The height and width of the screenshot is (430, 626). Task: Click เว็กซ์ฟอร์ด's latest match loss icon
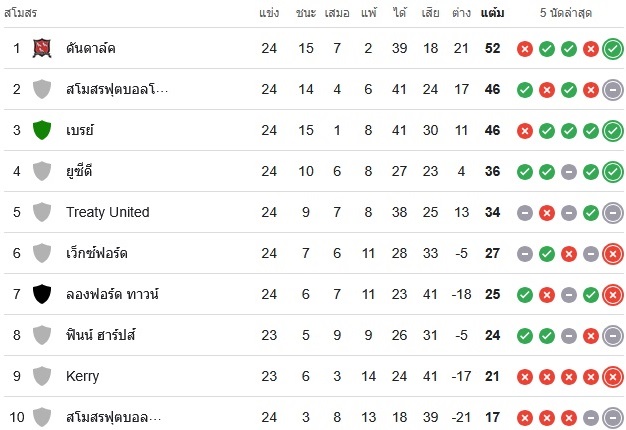click(613, 254)
